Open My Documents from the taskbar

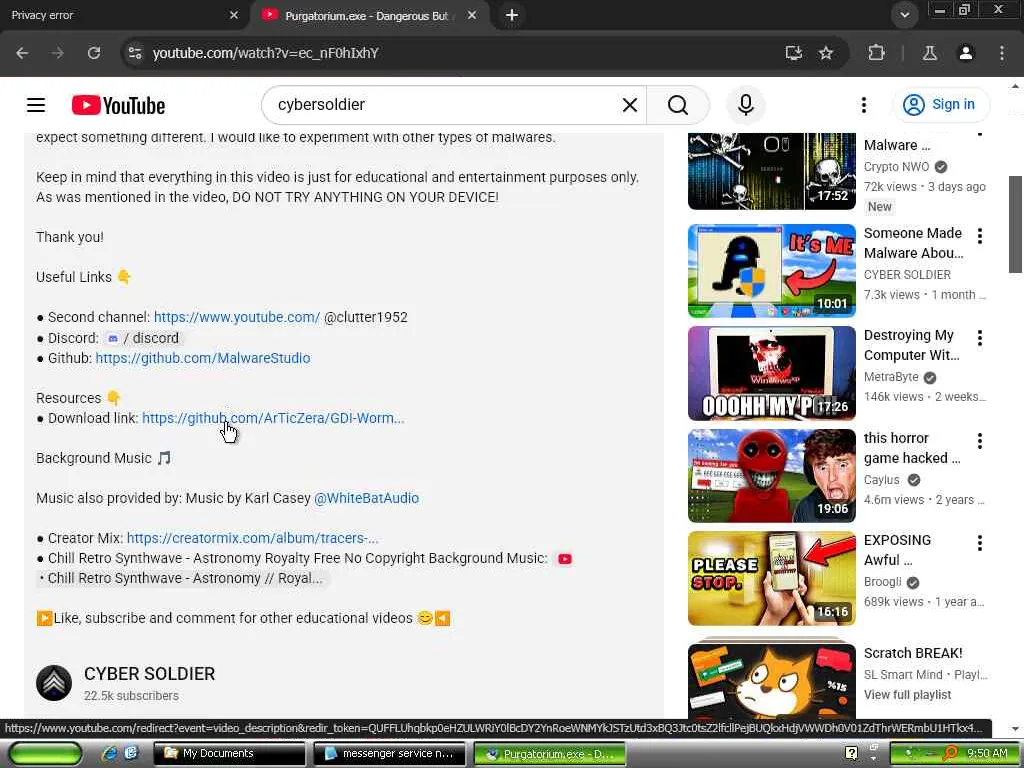pyautogui.click(x=229, y=753)
